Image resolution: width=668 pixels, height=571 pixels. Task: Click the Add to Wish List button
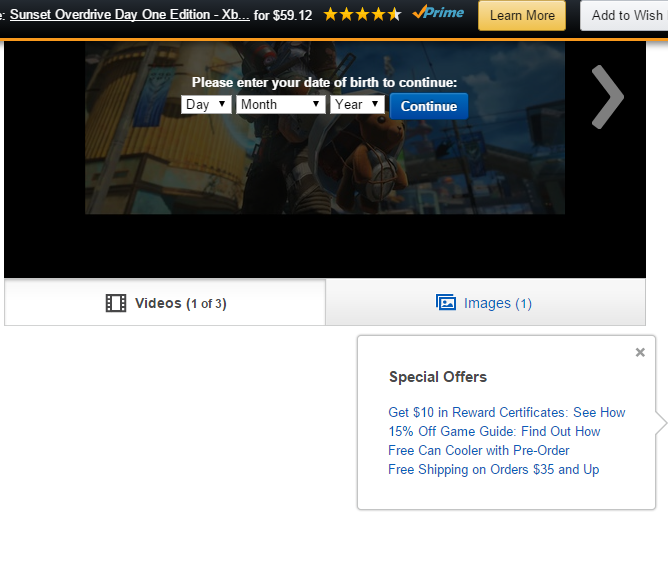[x=625, y=16]
